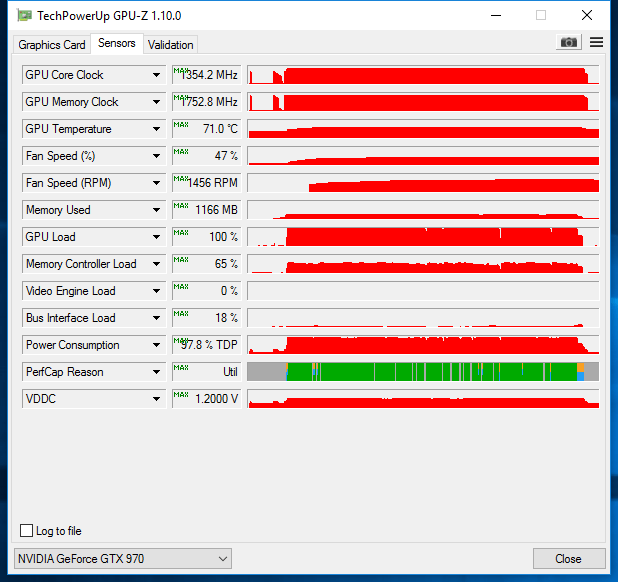This screenshot has height=582, width=618.
Task: Click the PerfCap Reason colored bar graph
Action: coord(422,372)
